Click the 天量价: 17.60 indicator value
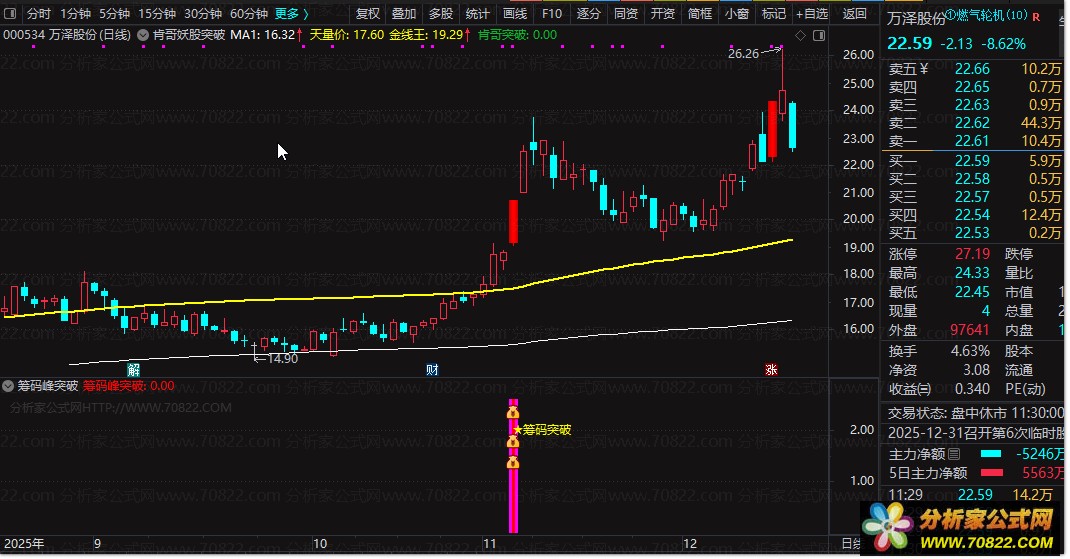 click(x=347, y=35)
